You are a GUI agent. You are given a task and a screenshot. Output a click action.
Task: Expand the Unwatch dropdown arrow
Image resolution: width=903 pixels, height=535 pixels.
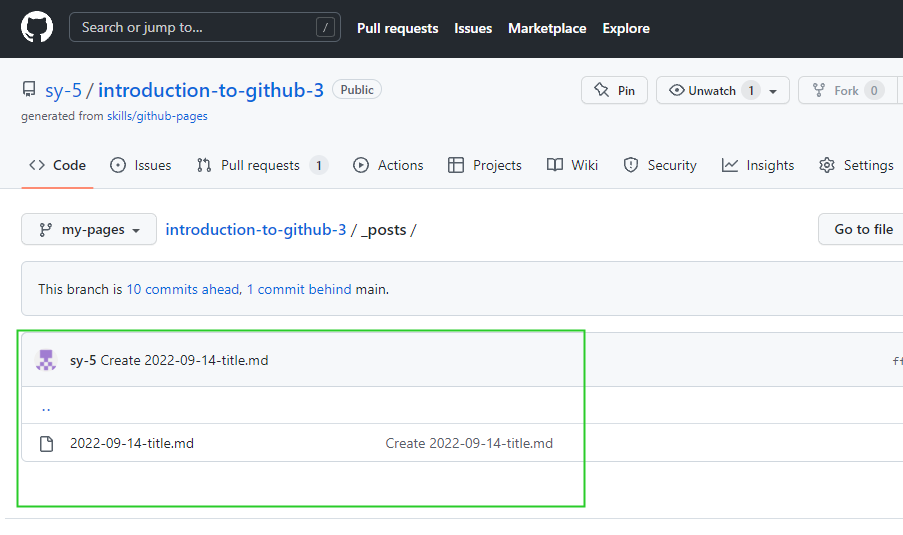773,91
